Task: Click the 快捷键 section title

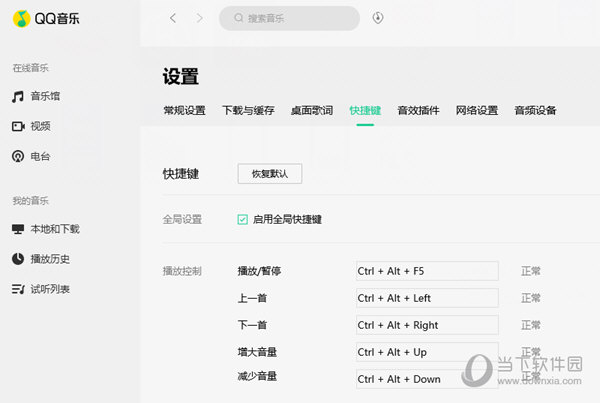Action: [181, 174]
